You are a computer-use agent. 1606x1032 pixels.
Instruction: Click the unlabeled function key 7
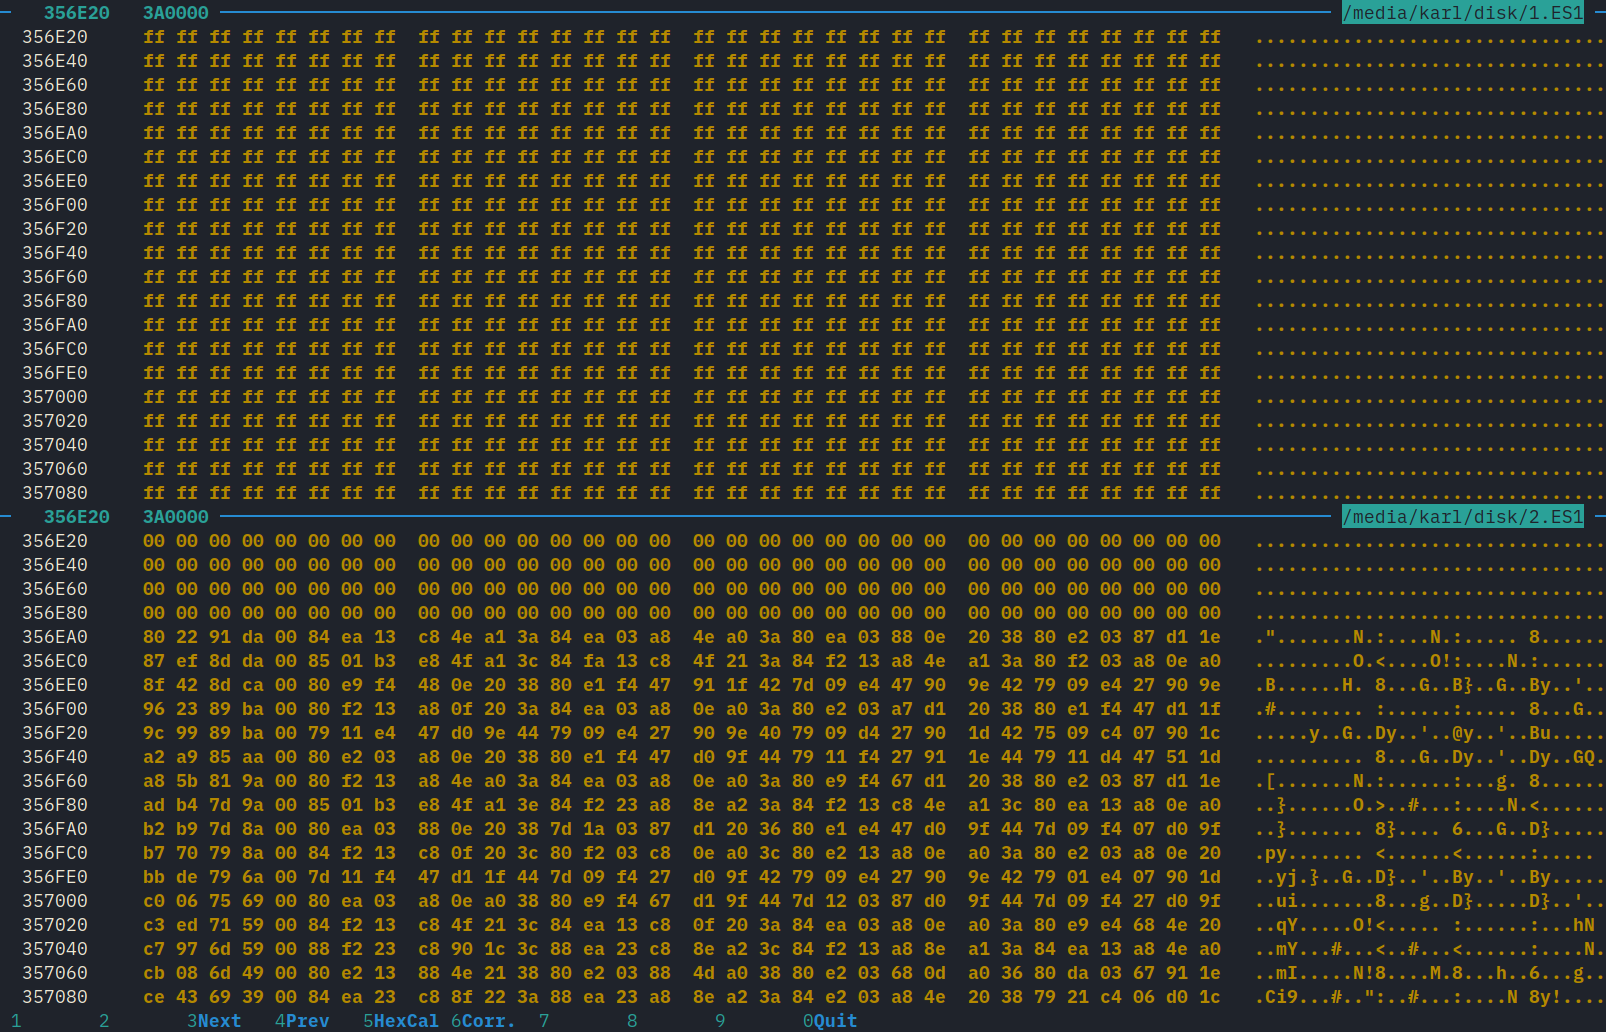pos(544,1021)
